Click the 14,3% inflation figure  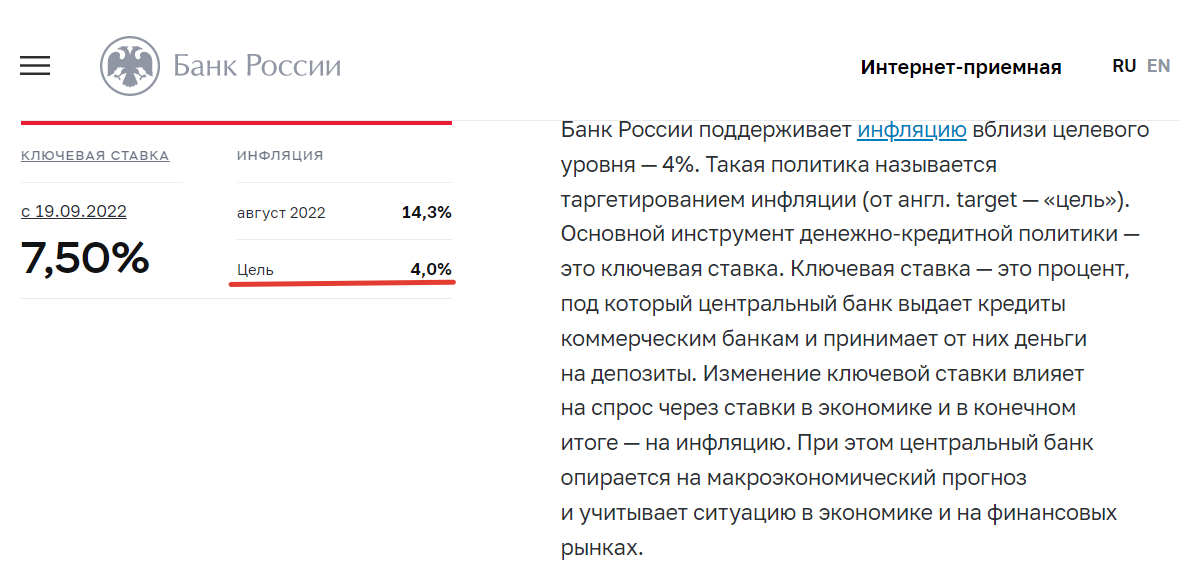point(426,213)
